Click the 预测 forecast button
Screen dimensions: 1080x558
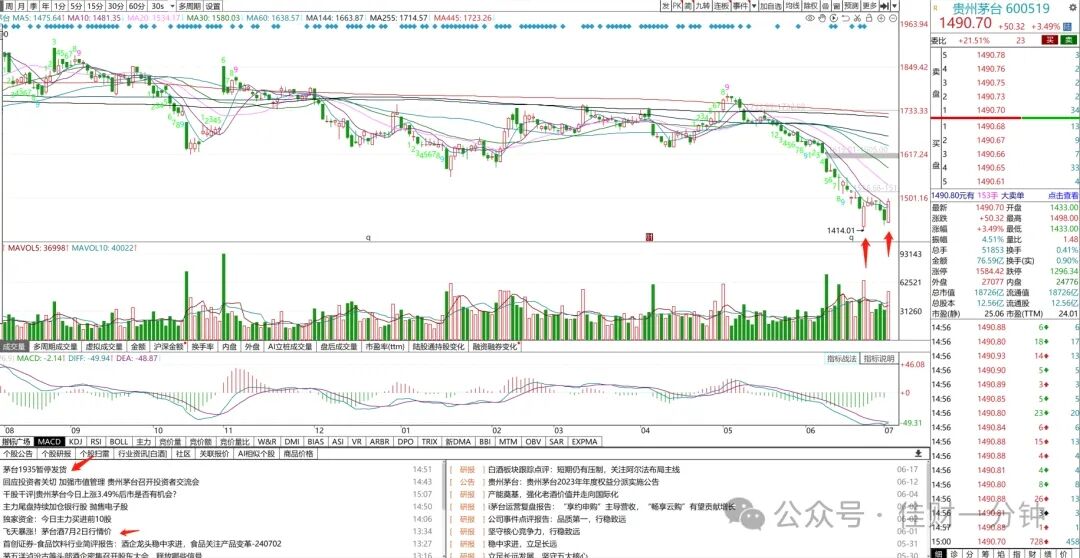point(851,6)
